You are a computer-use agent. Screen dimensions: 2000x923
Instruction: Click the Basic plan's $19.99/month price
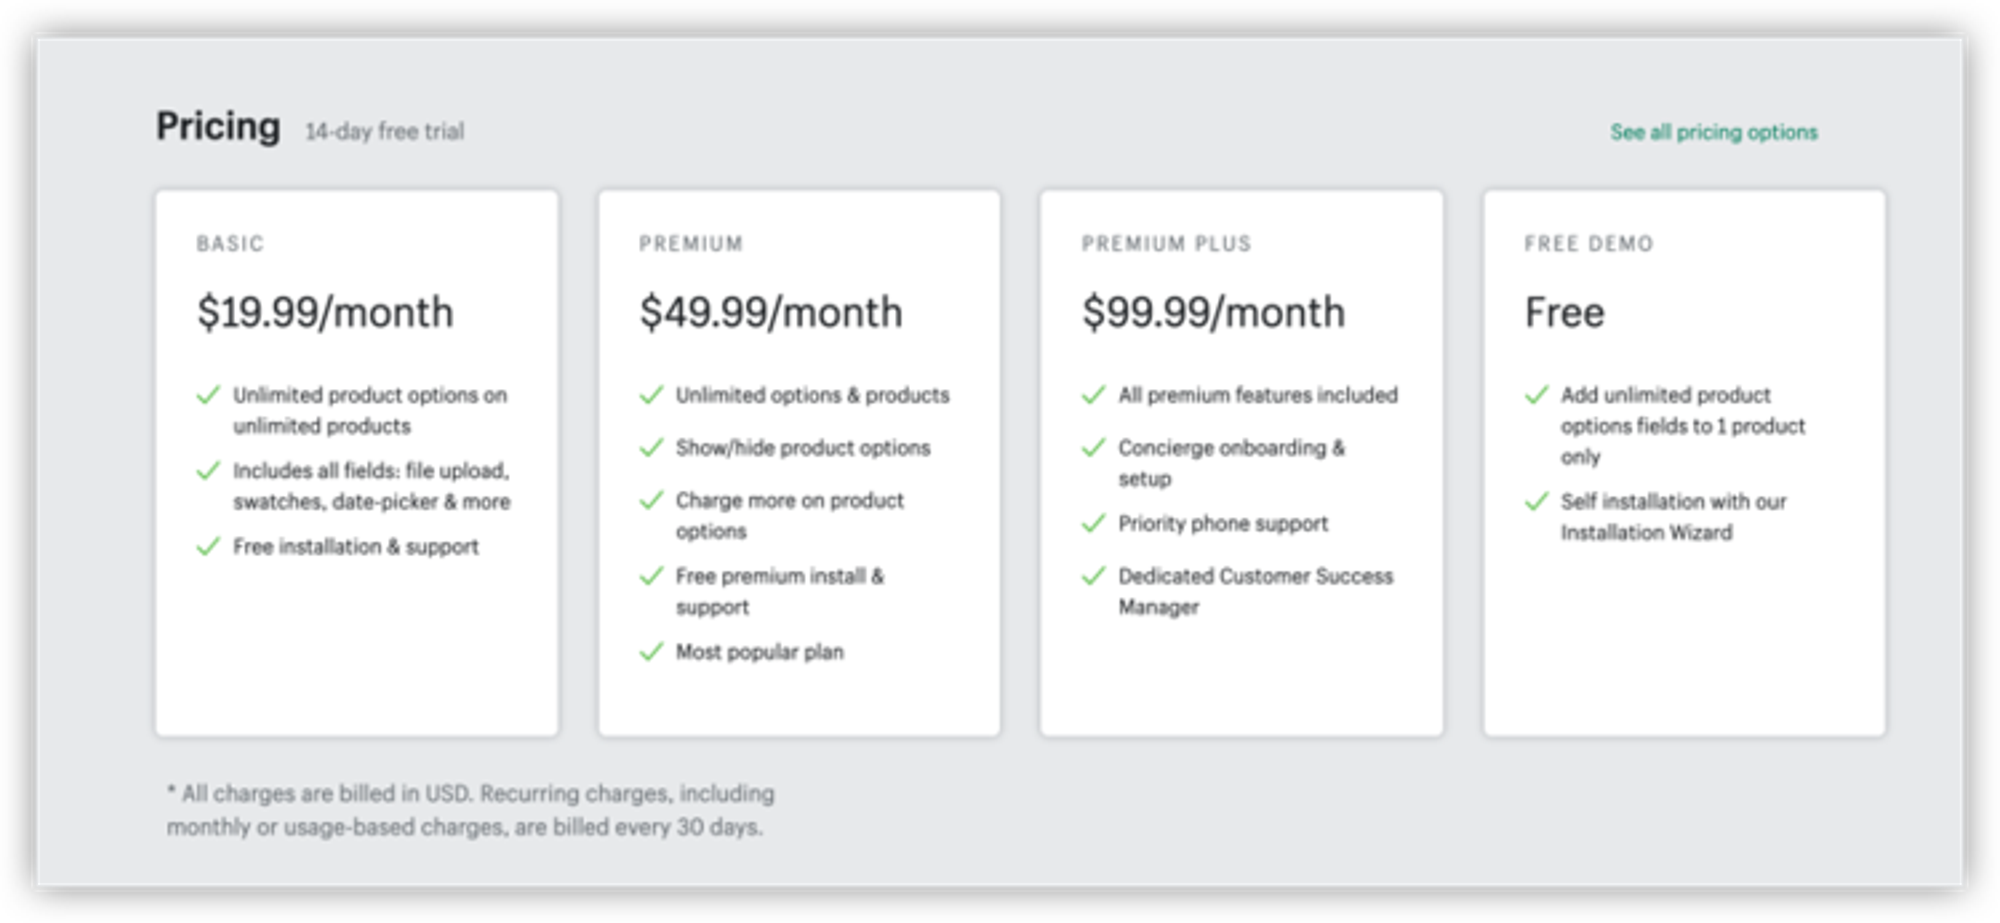(x=325, y=312)
